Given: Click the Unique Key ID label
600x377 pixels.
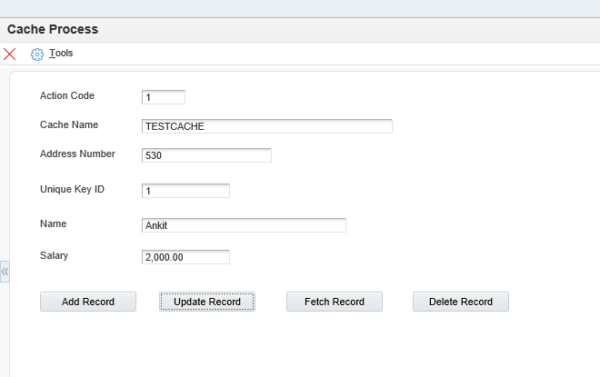Looking at the screenshot, I should pos(72,189).
